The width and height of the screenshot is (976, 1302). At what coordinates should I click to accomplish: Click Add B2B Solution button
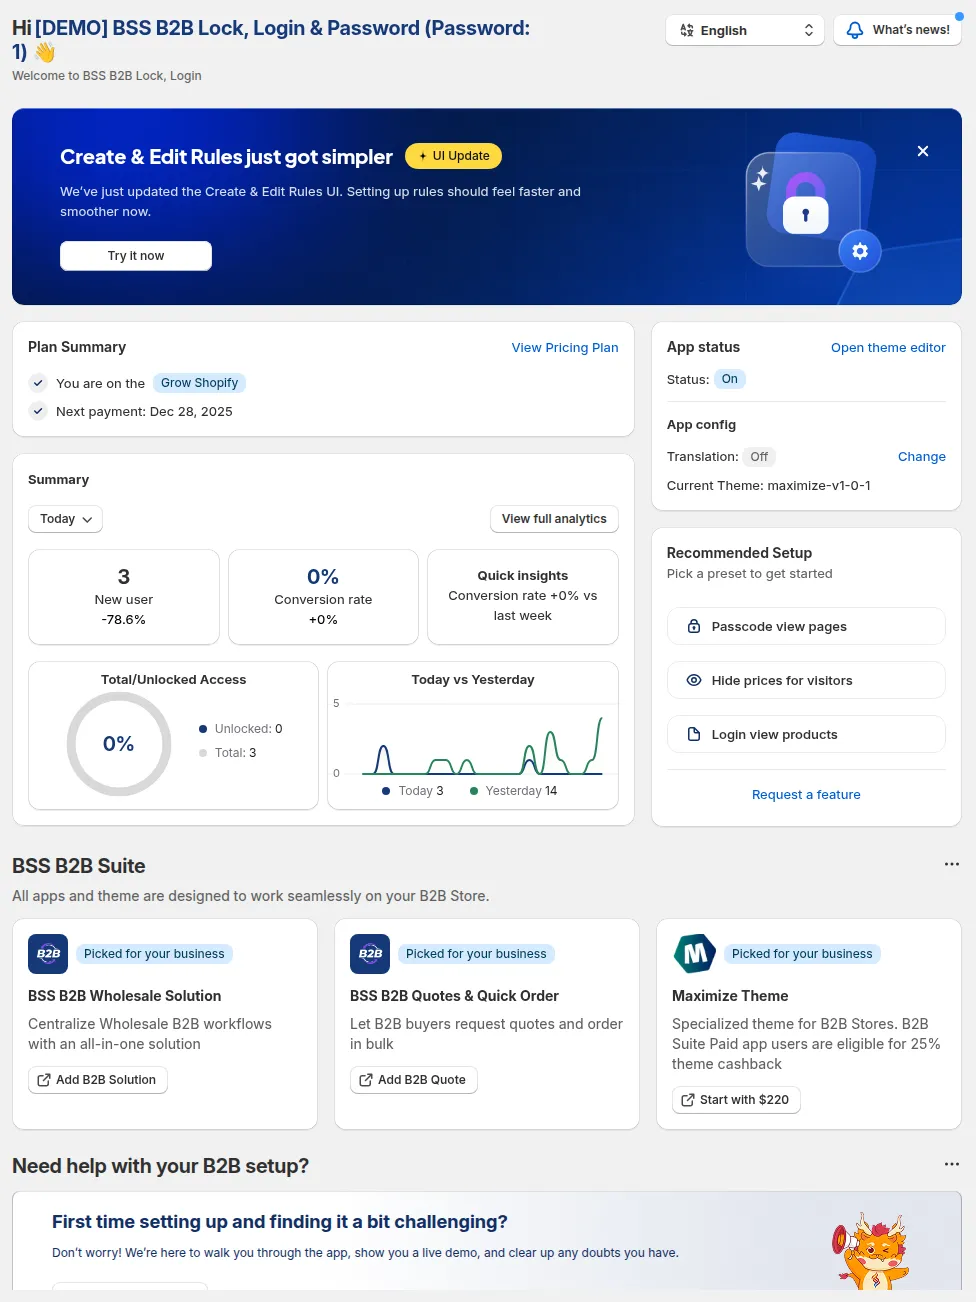[x=98, y=1080]
